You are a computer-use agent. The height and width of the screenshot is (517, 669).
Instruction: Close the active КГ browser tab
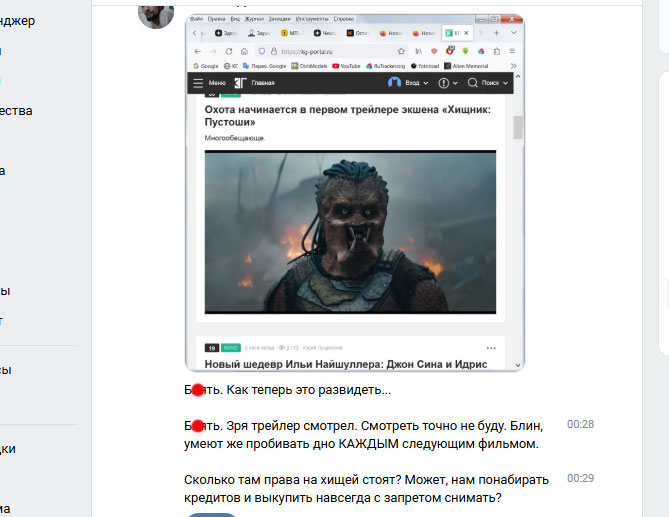466,33
